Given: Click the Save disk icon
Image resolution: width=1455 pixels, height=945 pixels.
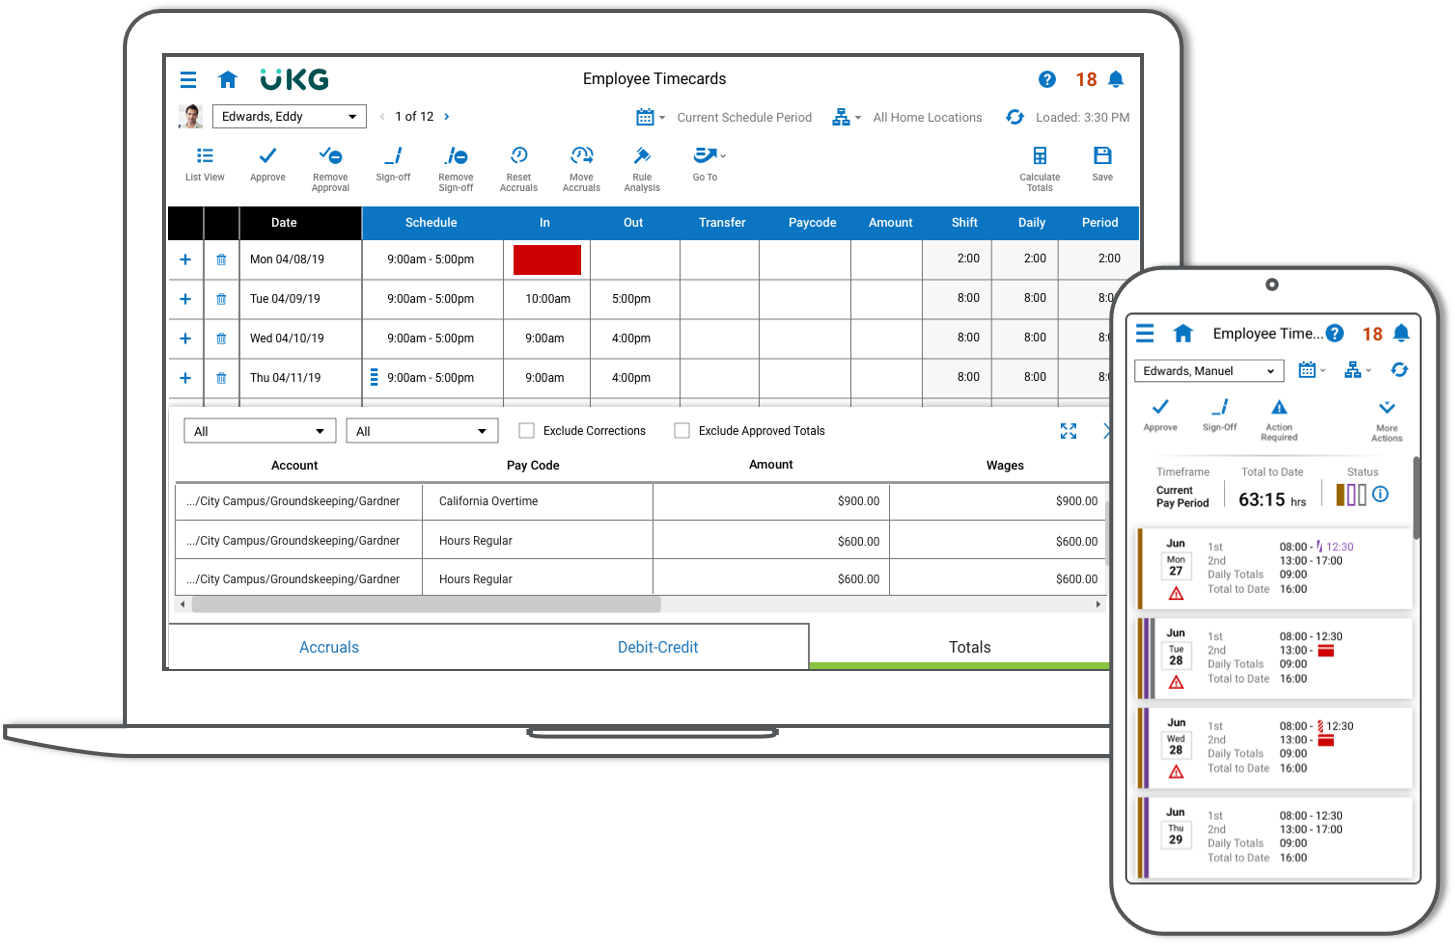Looking at the screenshot, I should (x=1102, y=157).
